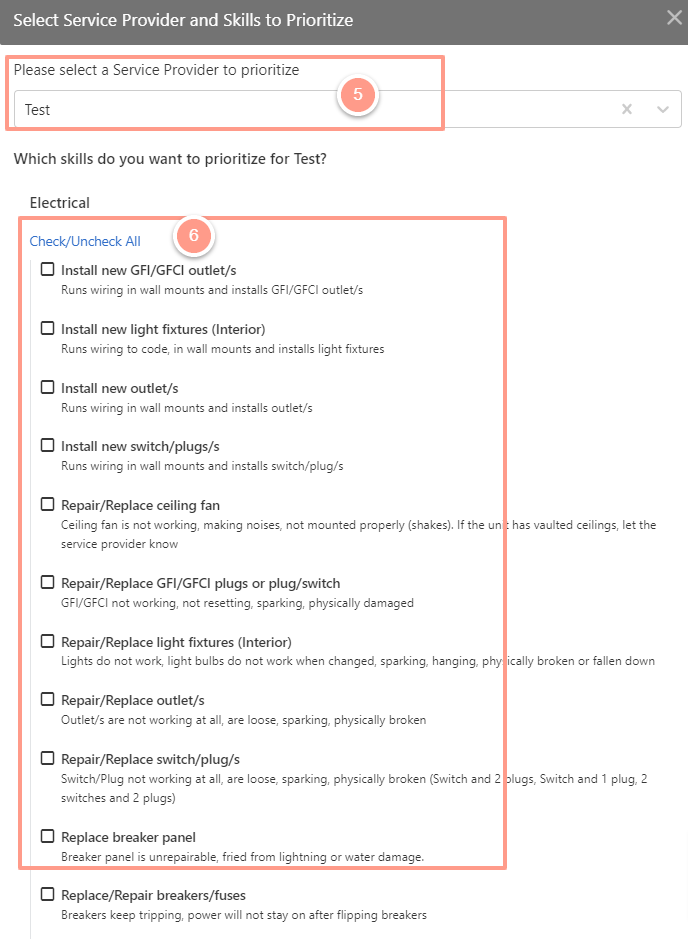Click the Check/Uncheck All link
The height and width of the screenshot is (939, 688).
pyautogui.click(x=85, y=241)
